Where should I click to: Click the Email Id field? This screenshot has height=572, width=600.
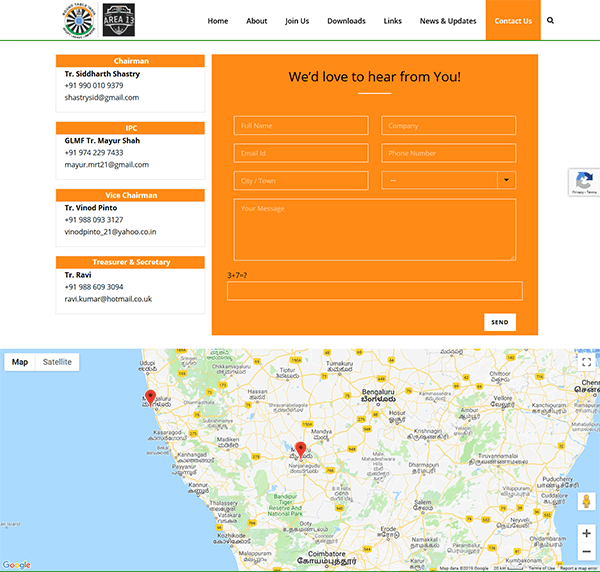(301, 153)
